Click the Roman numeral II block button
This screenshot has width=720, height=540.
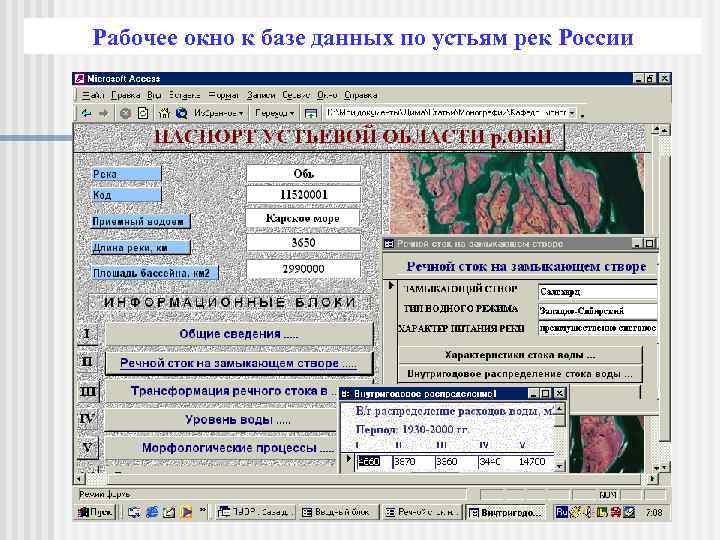click(x=87, y=362)
